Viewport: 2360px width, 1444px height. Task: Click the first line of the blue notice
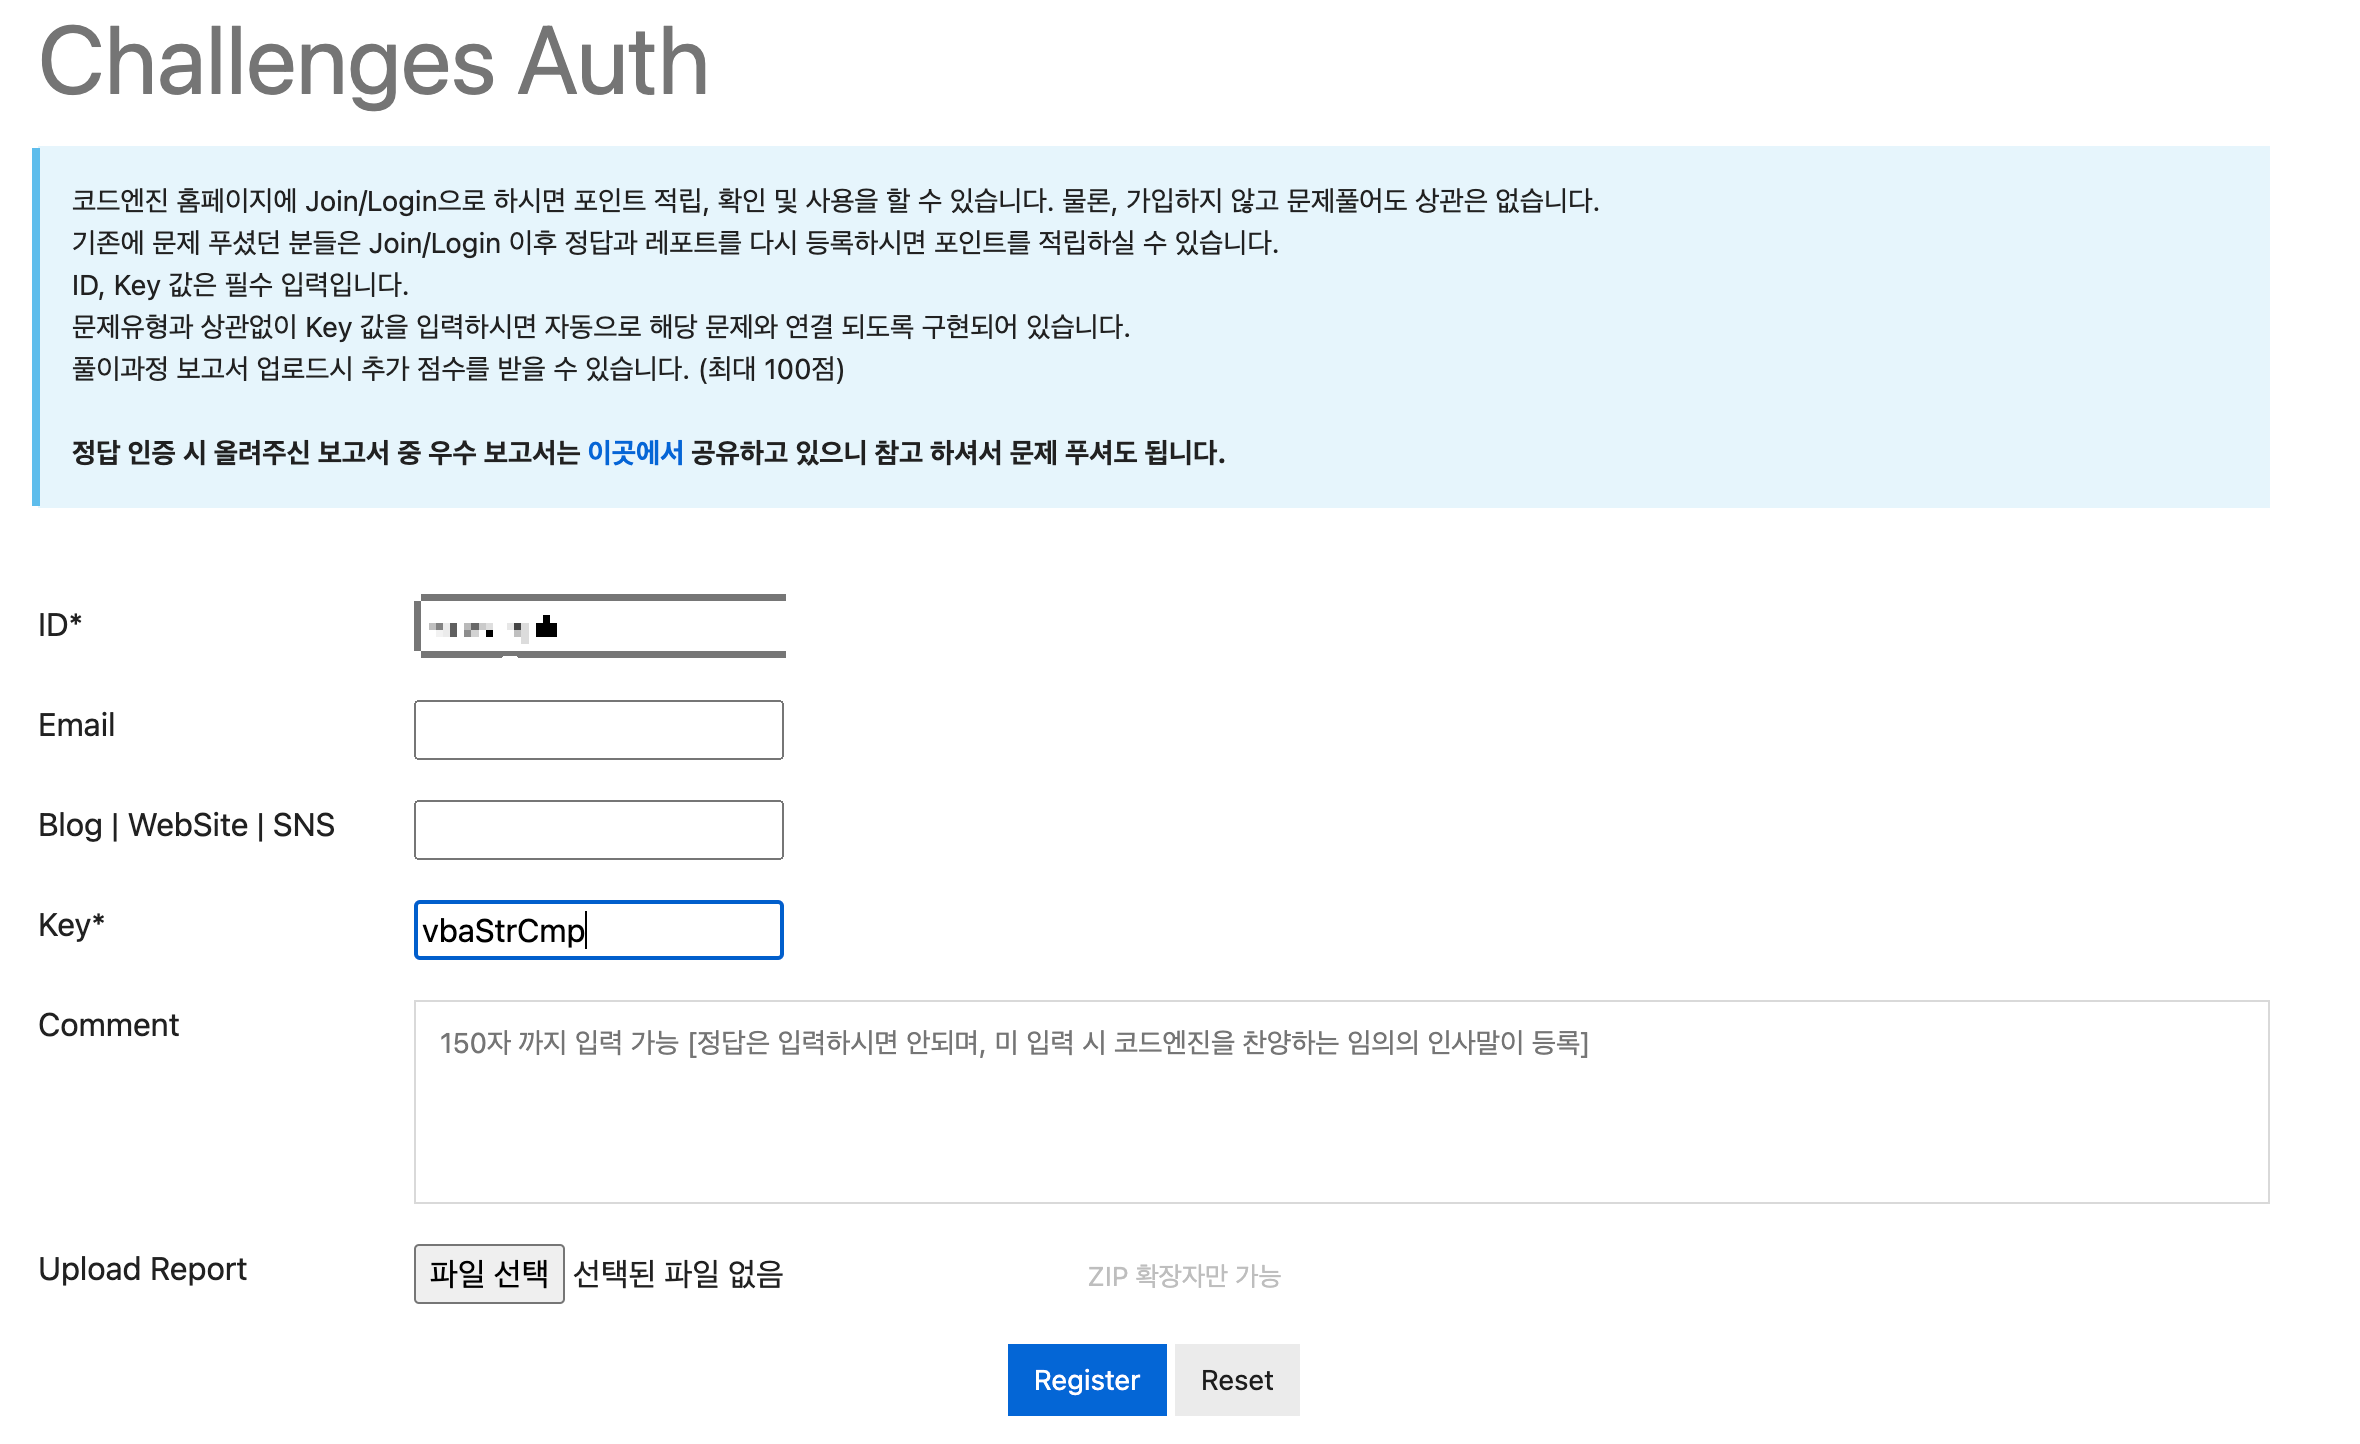(835, 201)
